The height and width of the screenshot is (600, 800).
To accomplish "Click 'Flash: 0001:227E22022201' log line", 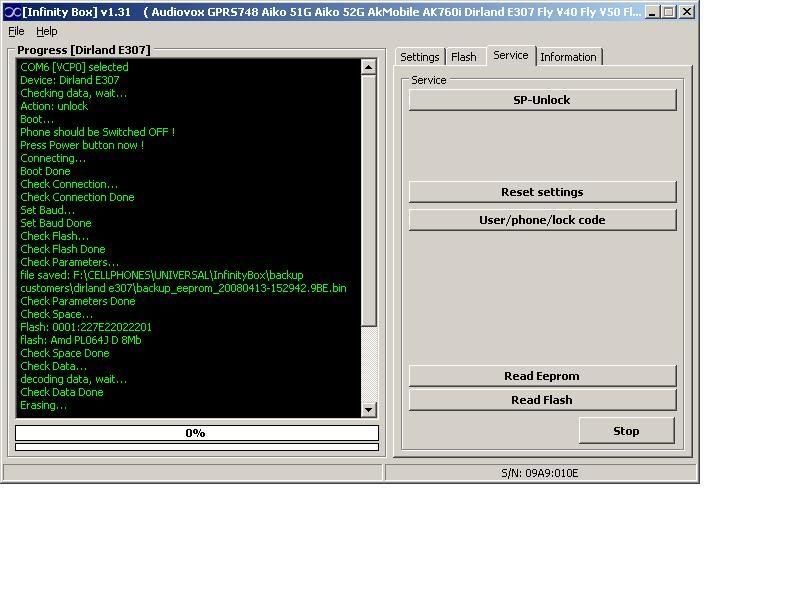I will coord(86,327).
